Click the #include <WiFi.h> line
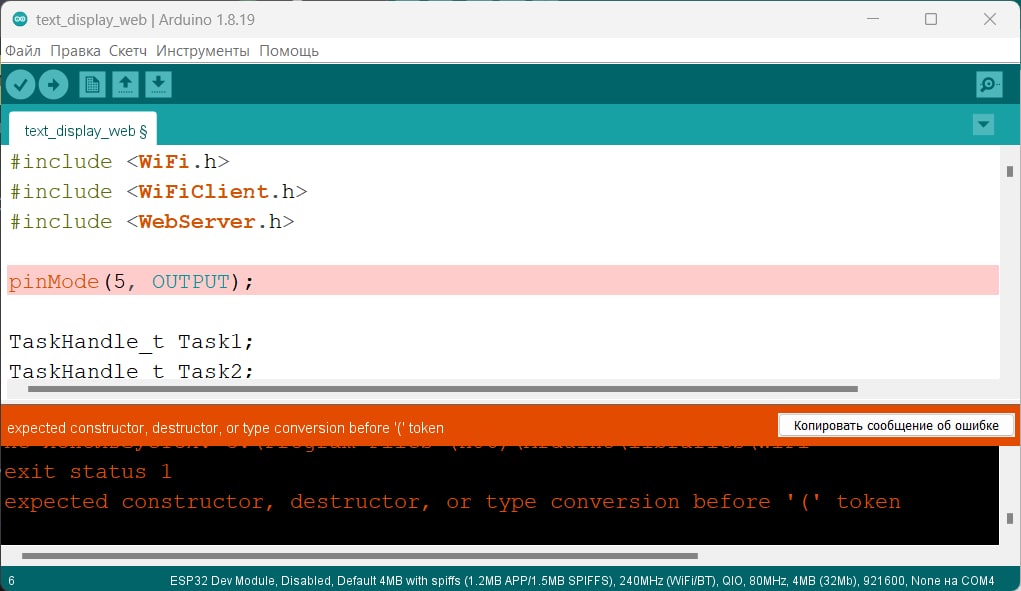 [119, 161]
